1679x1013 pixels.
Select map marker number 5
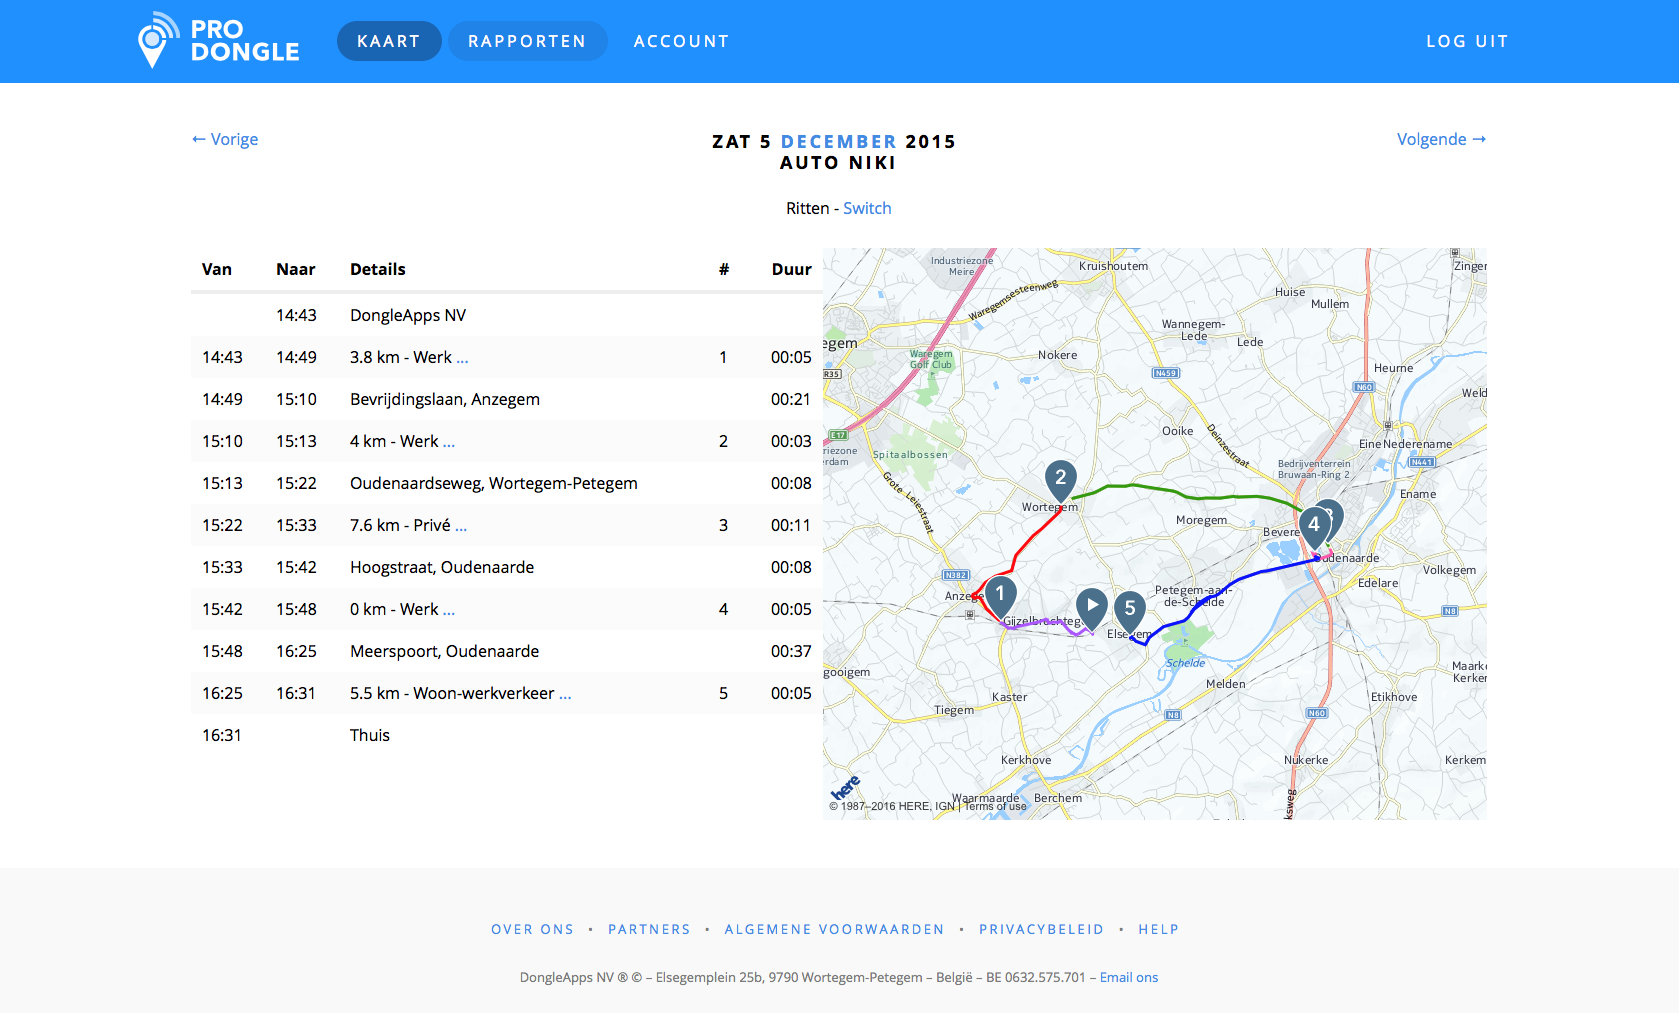[x=1129, y=609]
